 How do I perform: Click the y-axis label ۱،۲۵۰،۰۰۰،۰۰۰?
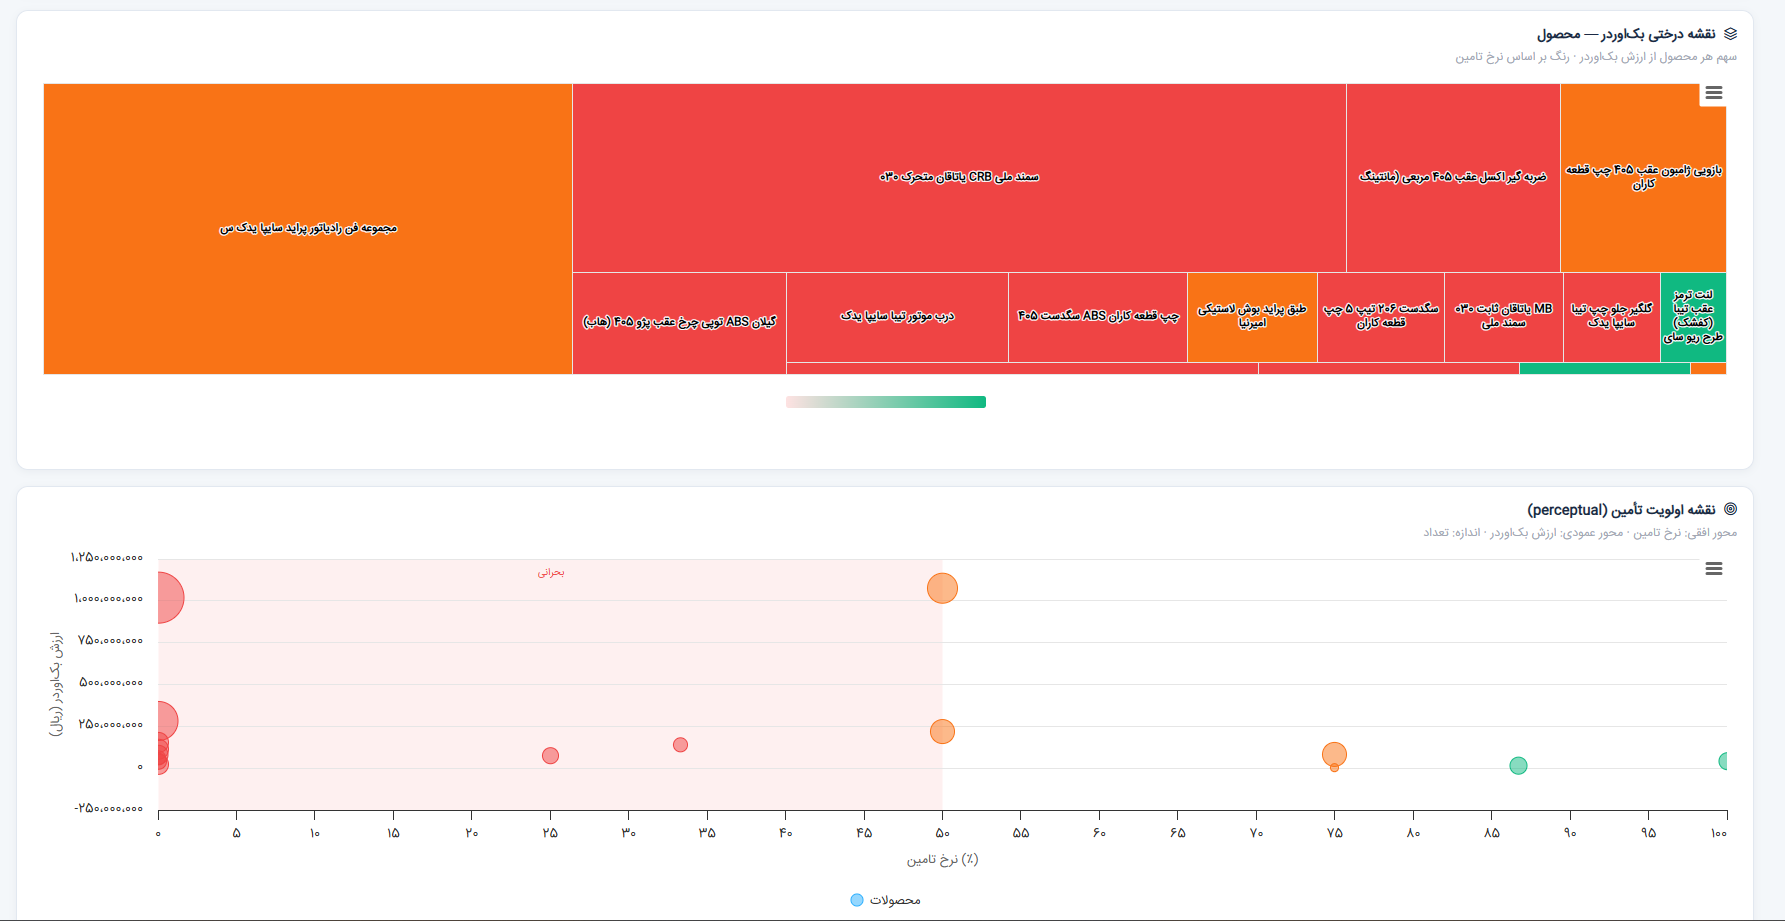[x=107, y=557]
